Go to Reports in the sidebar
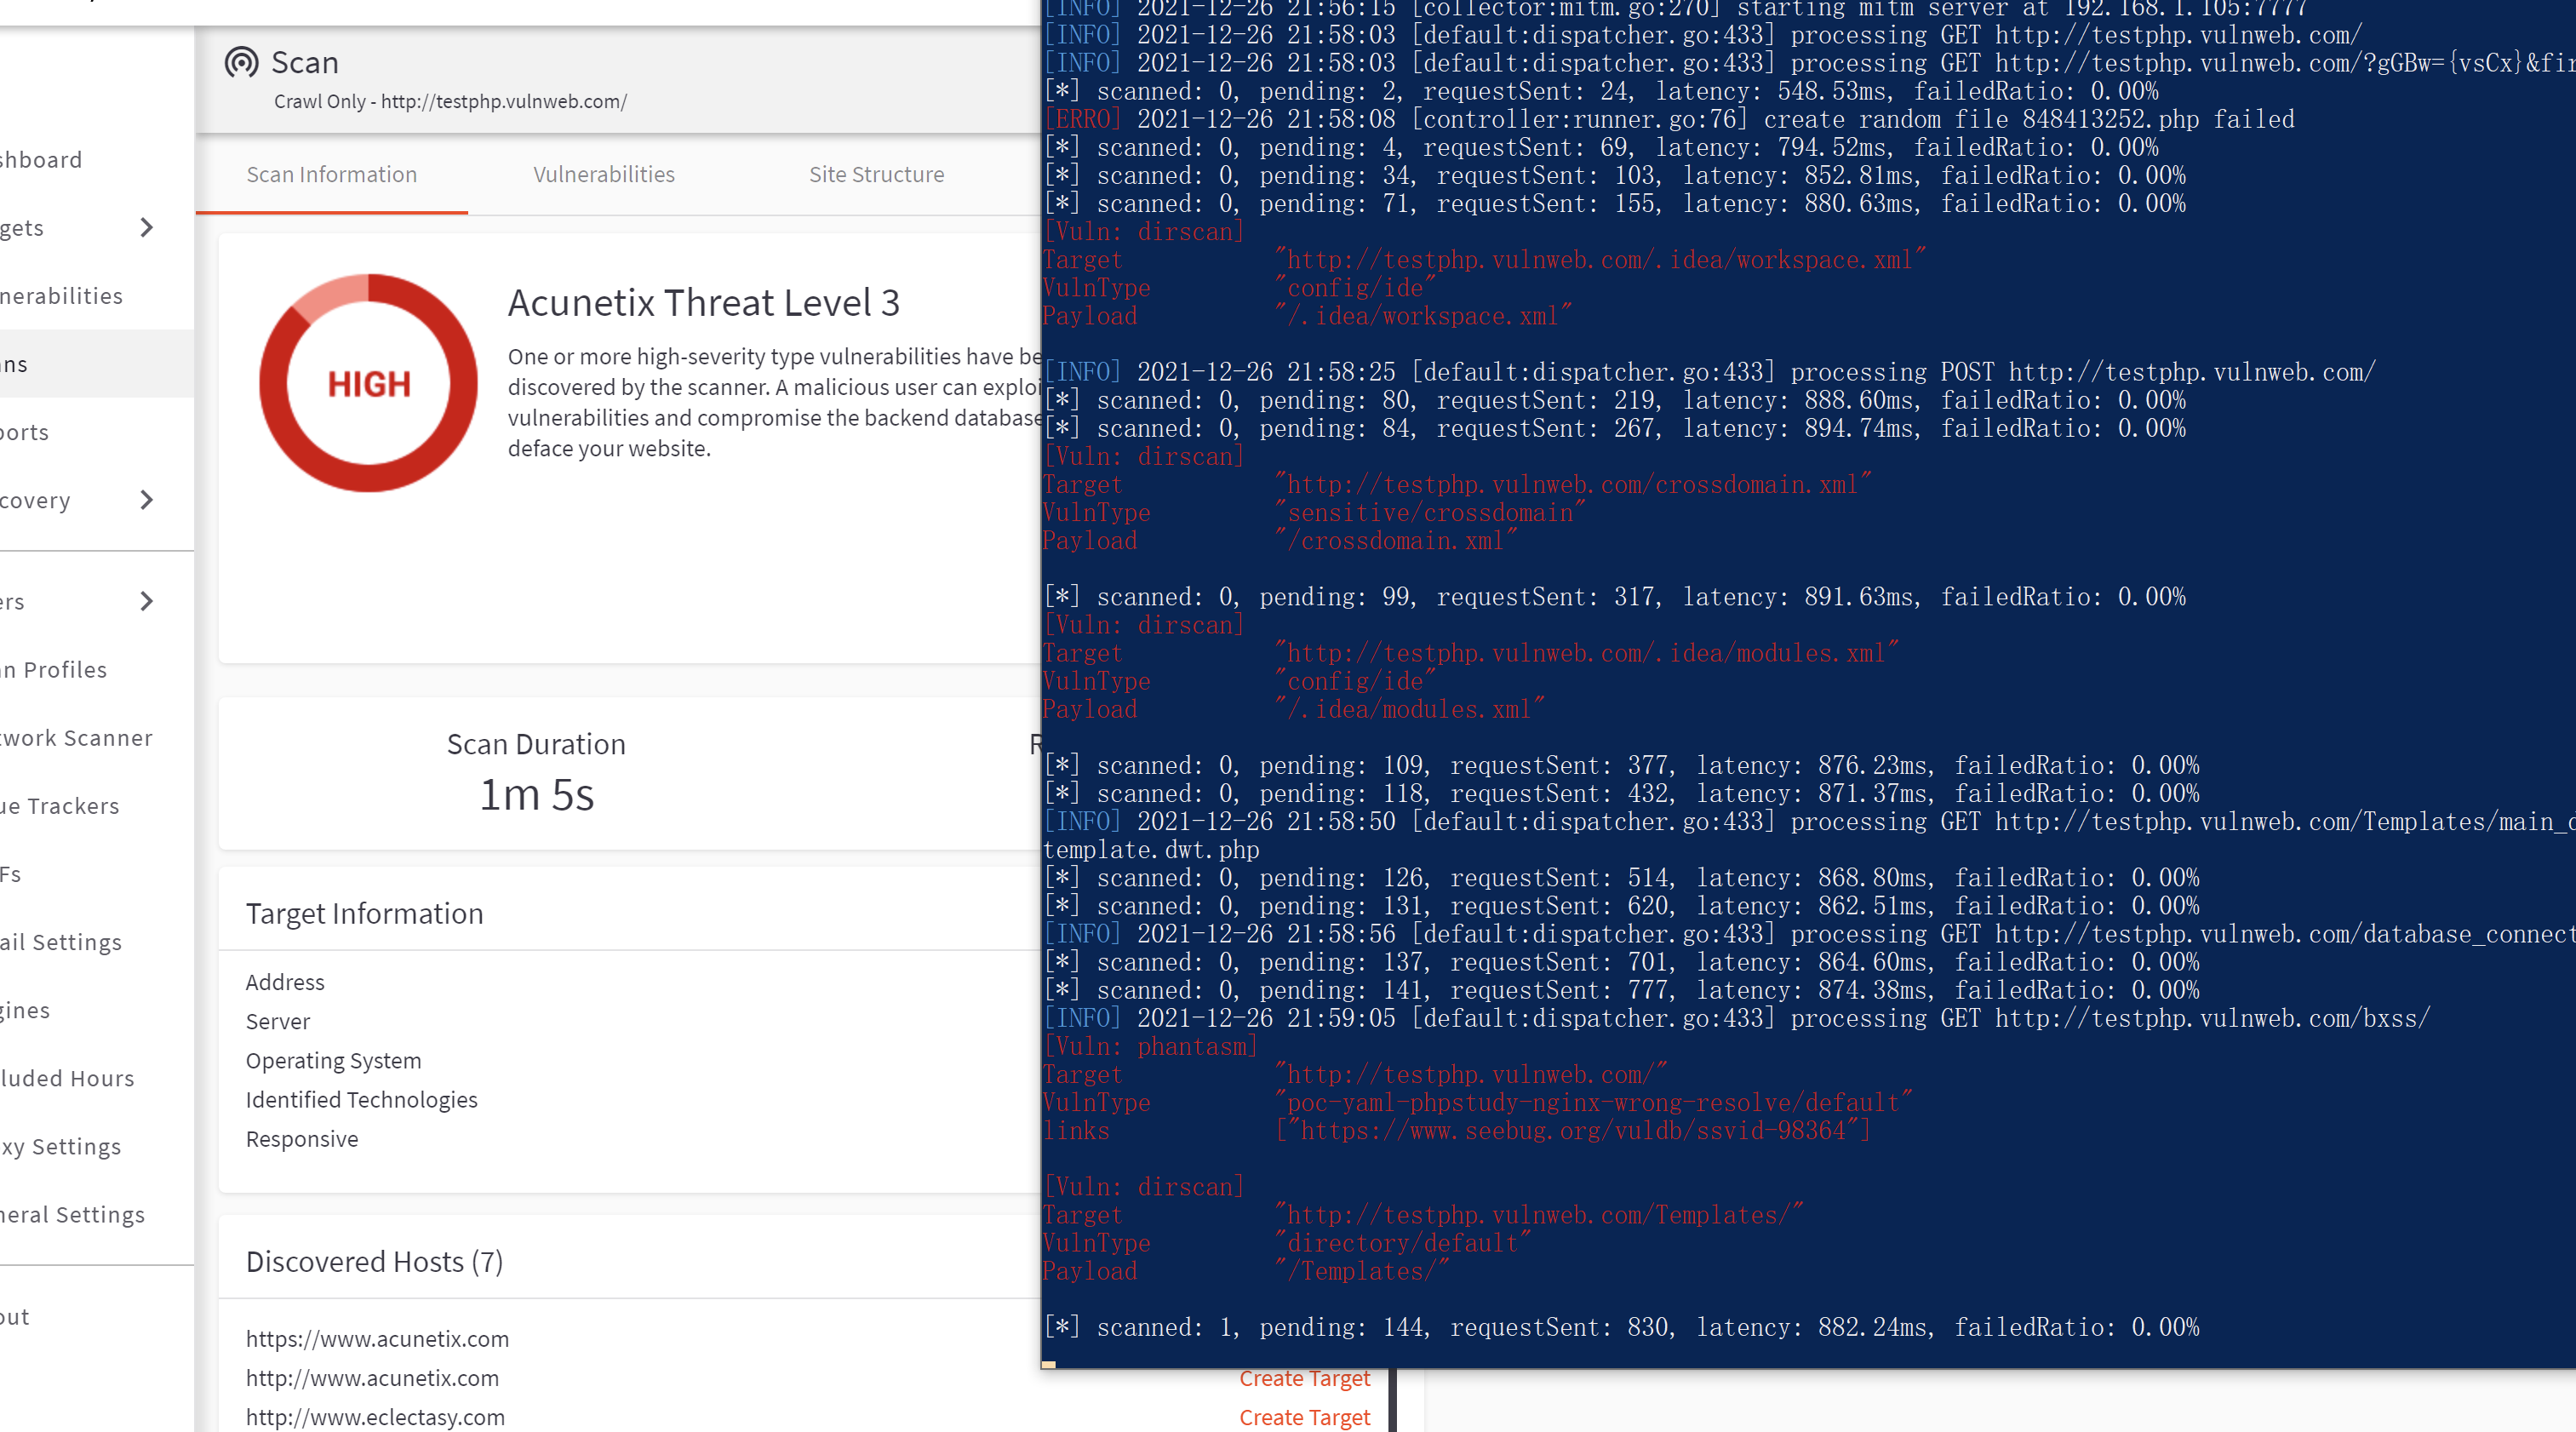 [26, 432]
